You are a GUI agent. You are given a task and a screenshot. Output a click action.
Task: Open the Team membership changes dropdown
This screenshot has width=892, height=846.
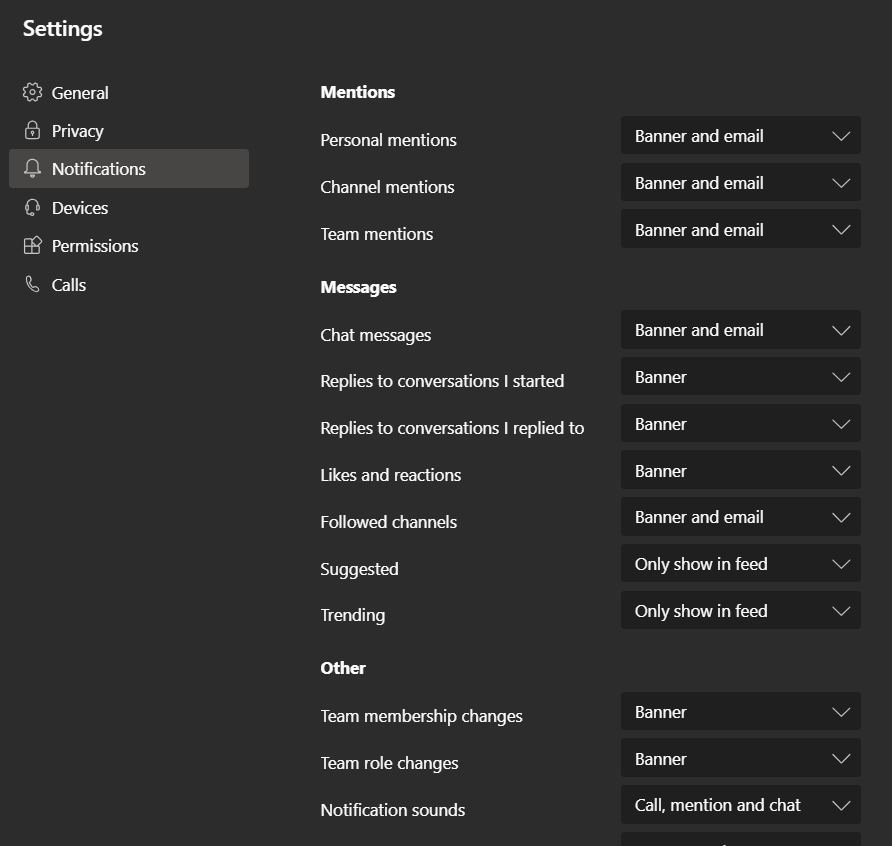click(740, 712)
